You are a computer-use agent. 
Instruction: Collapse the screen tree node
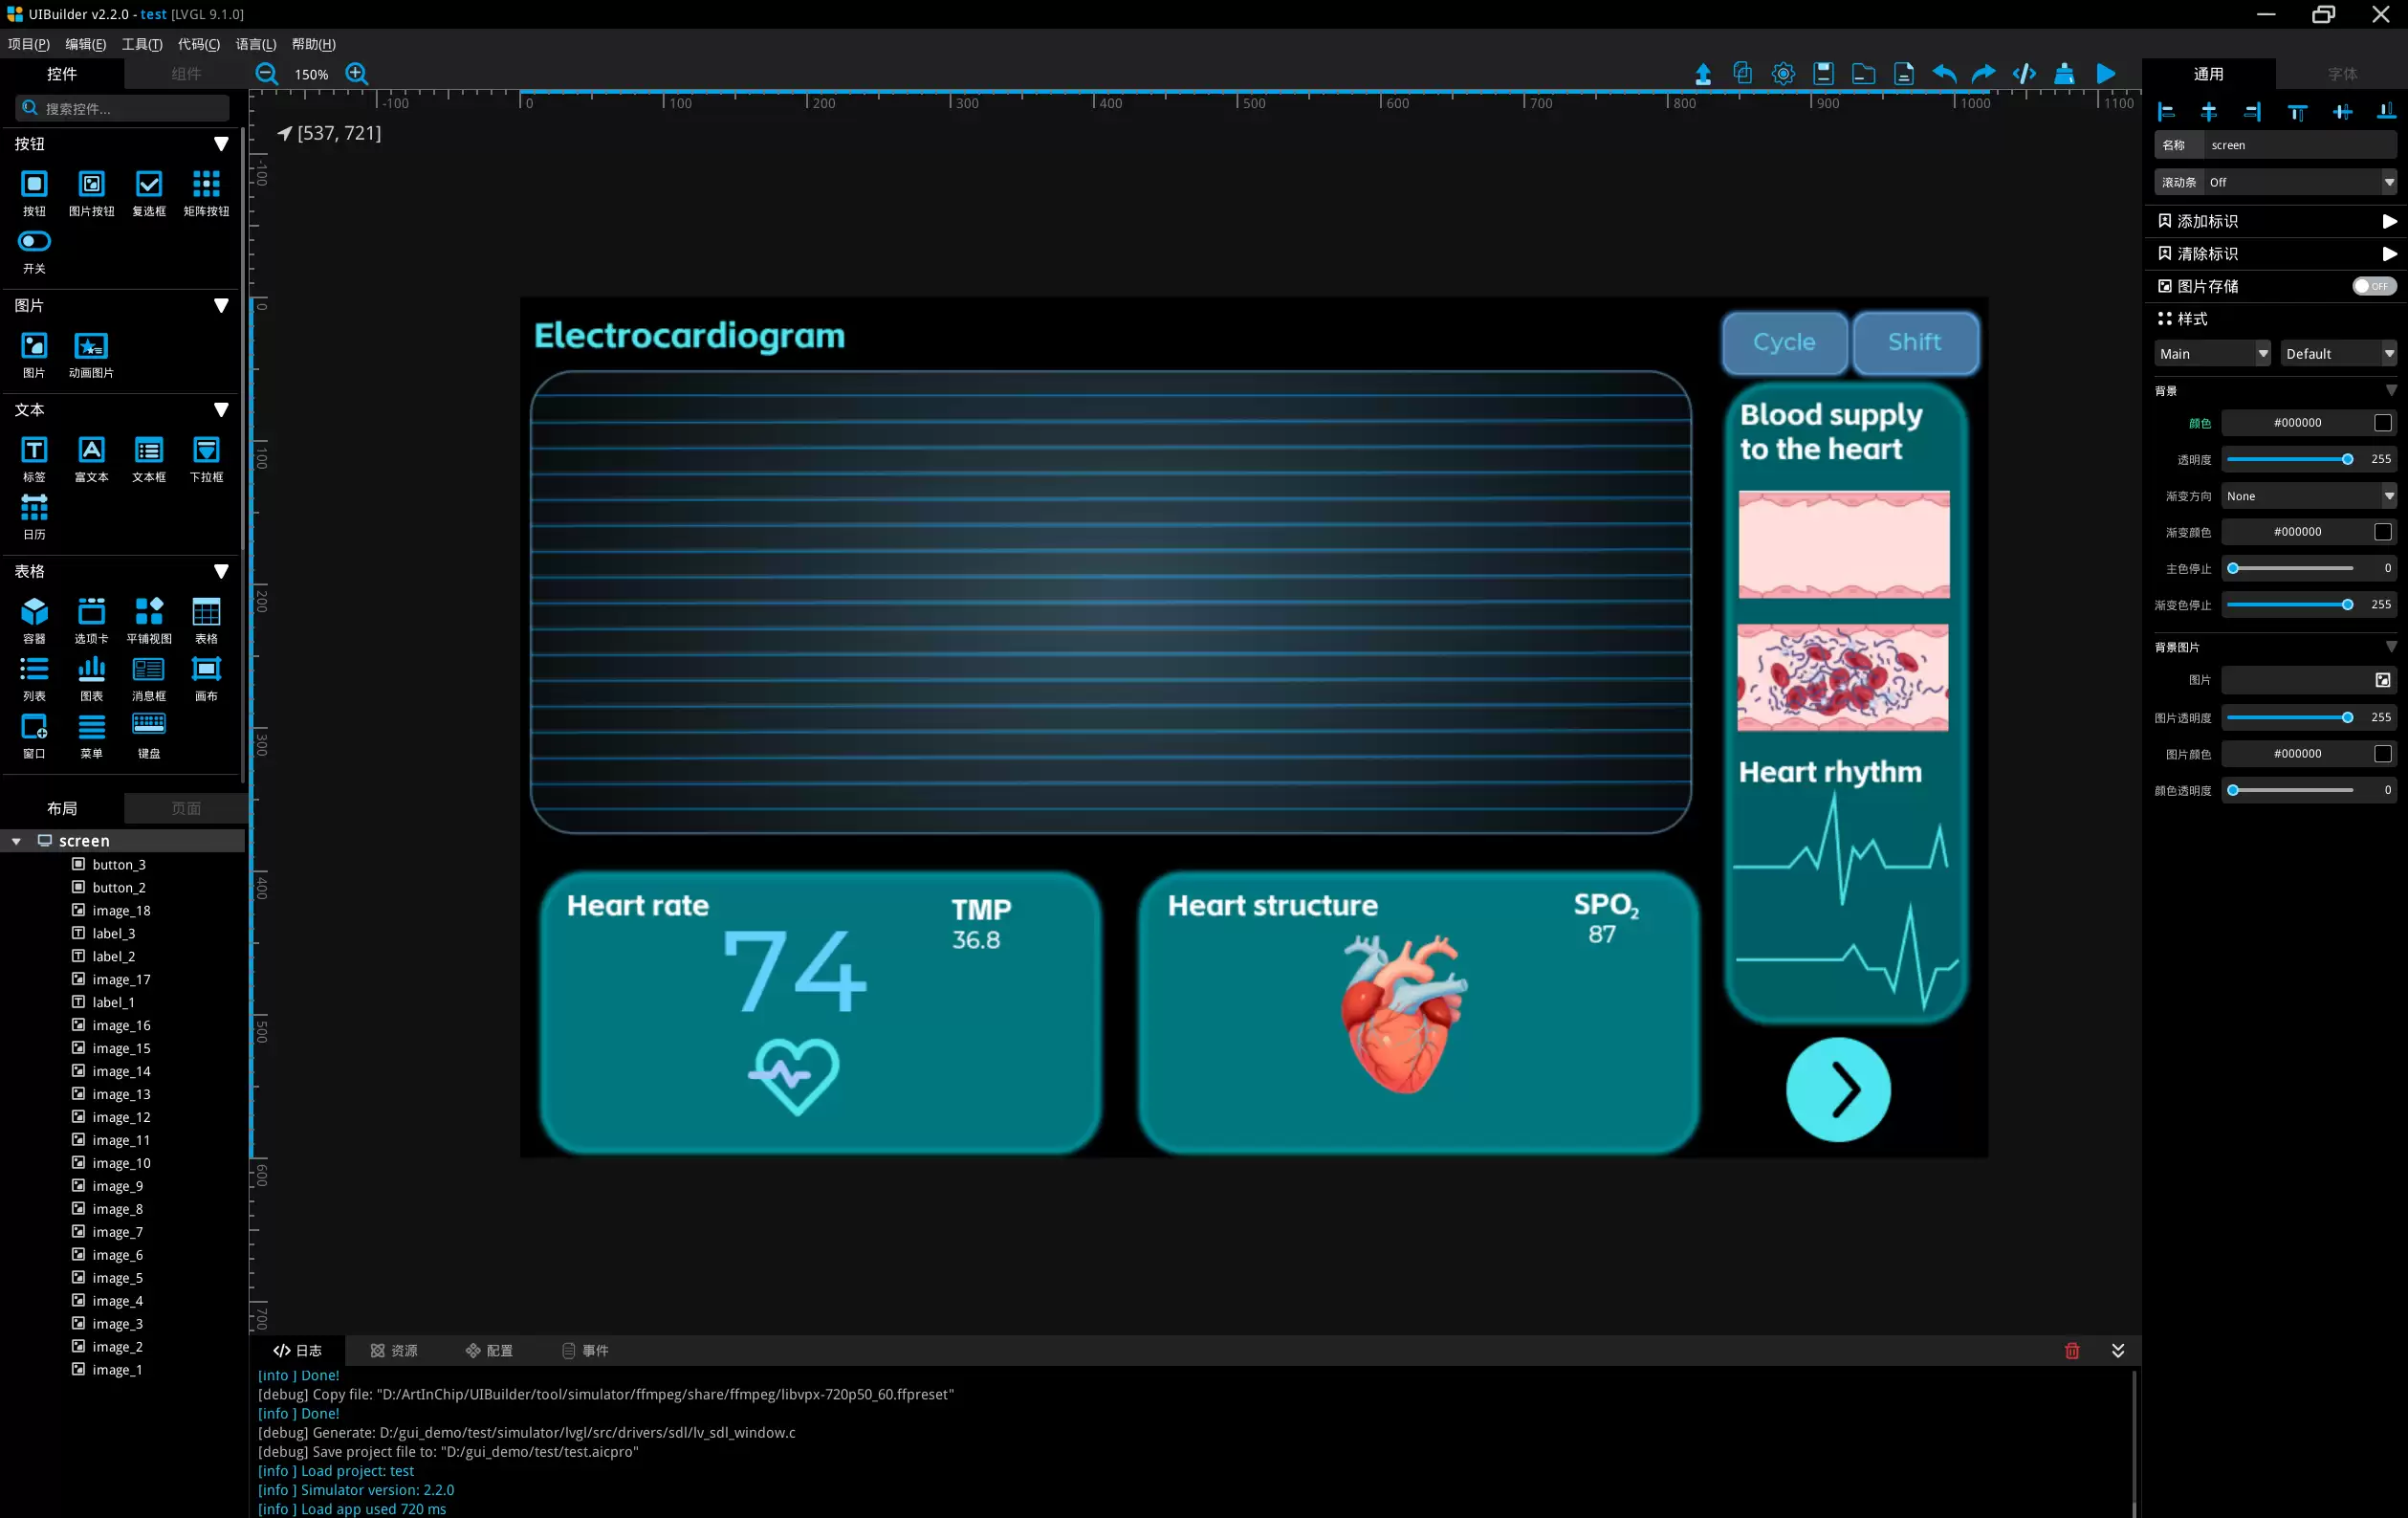(x=16, y=841)
